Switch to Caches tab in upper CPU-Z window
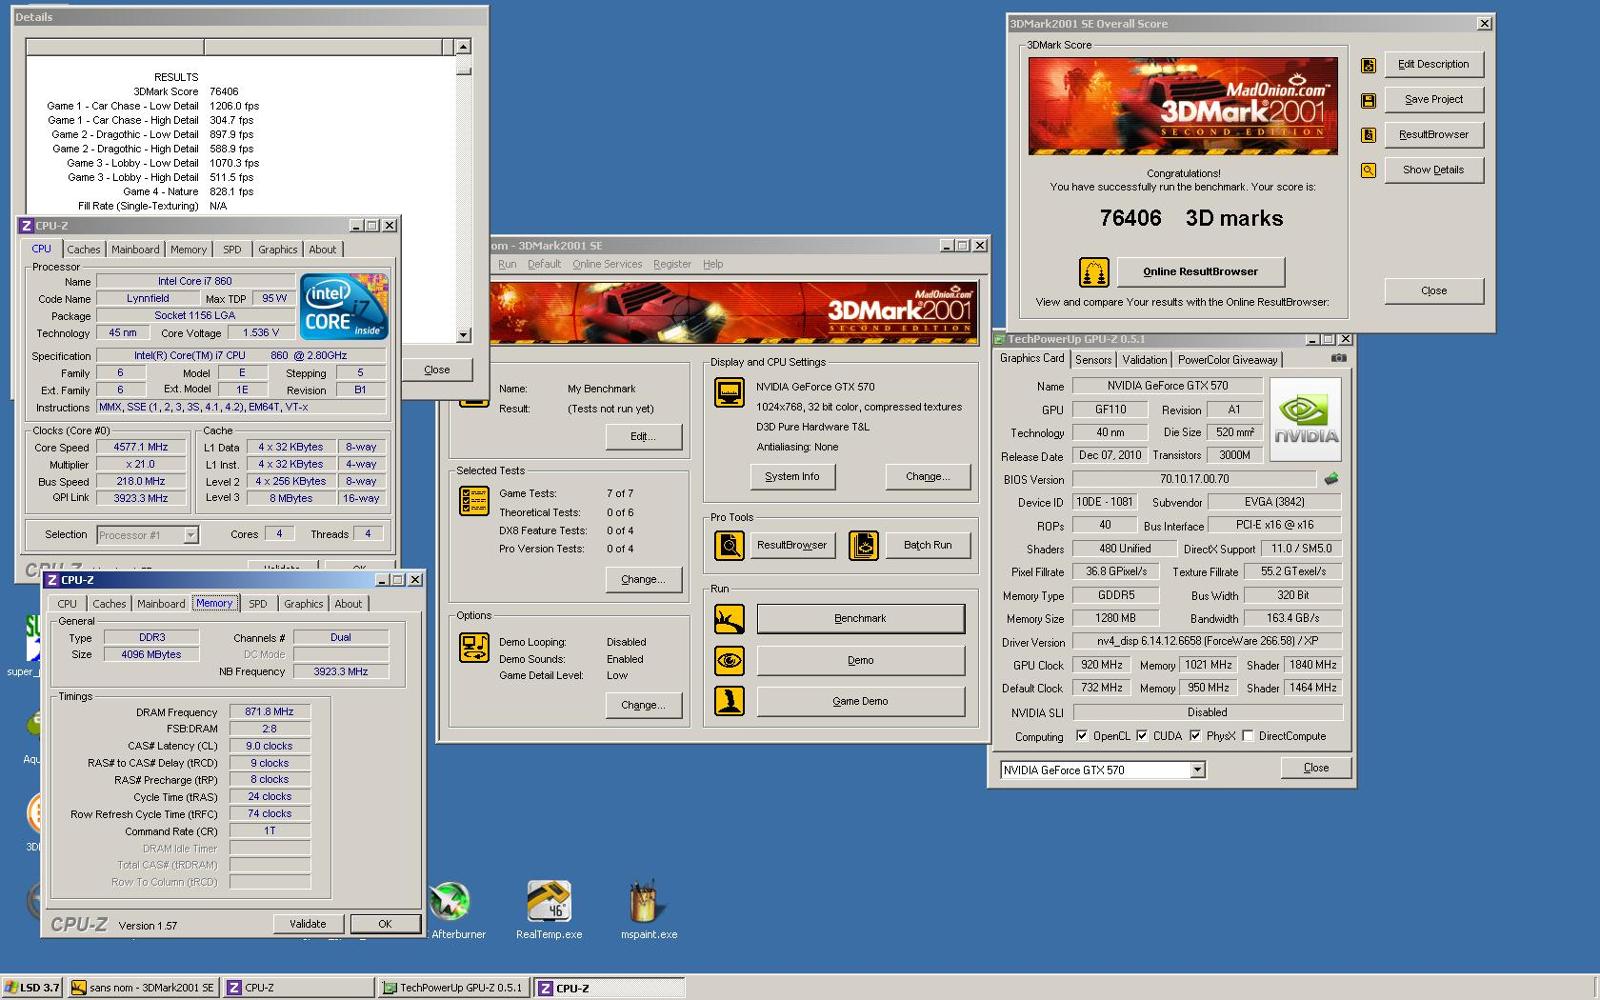The image size is (1600, 1000). click(83, 250)
